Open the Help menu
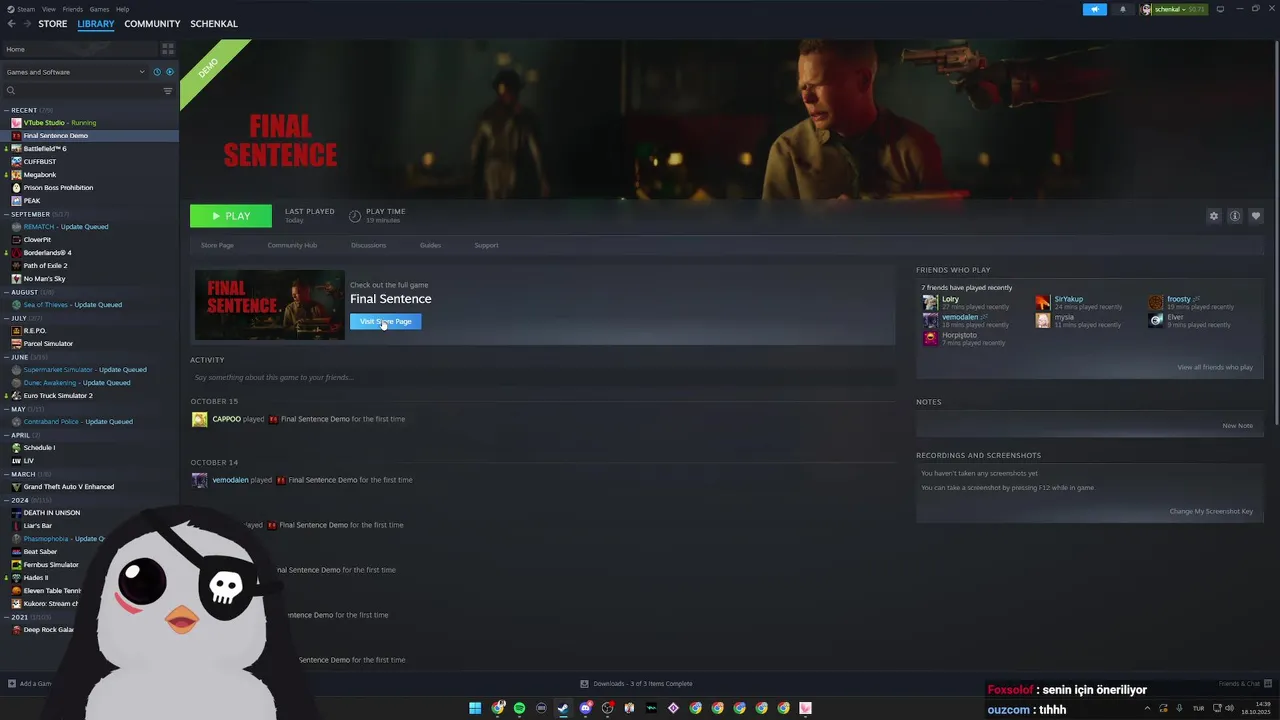Image resolution: width=1280 pixels, height=720 pixels. [x=122, y=9]
